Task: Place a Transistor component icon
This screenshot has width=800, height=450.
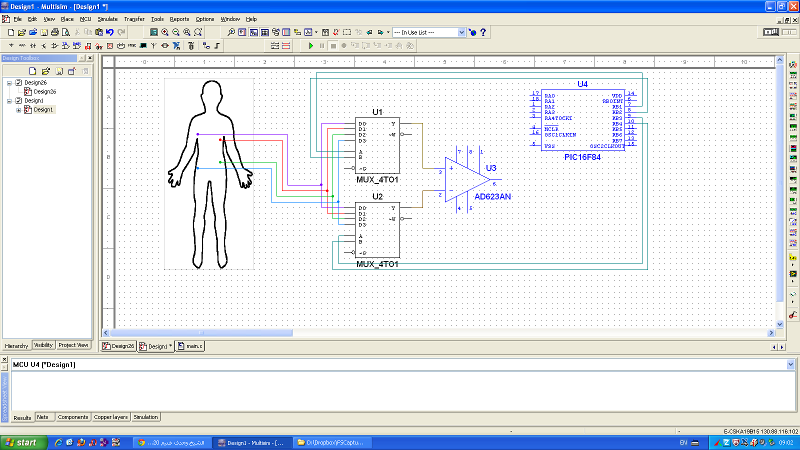Action: coord(44,46)
